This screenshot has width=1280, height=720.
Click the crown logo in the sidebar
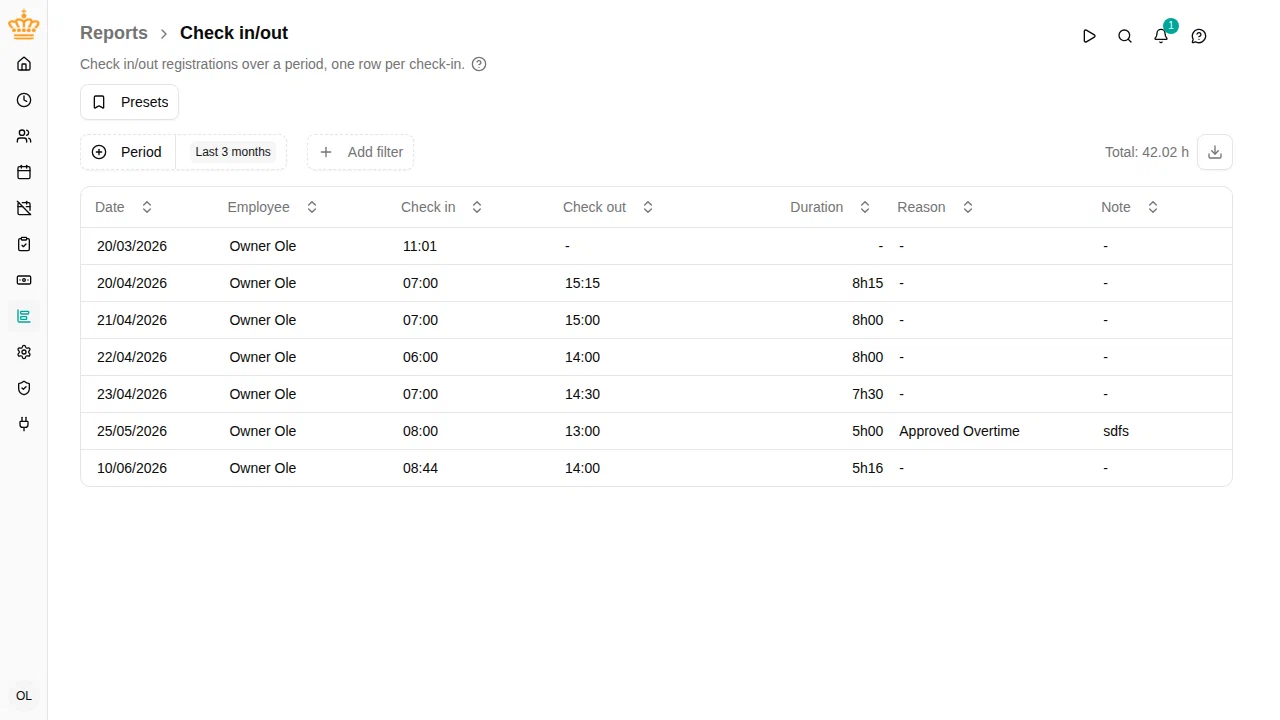pyautogui.click(x=24, y=25)
